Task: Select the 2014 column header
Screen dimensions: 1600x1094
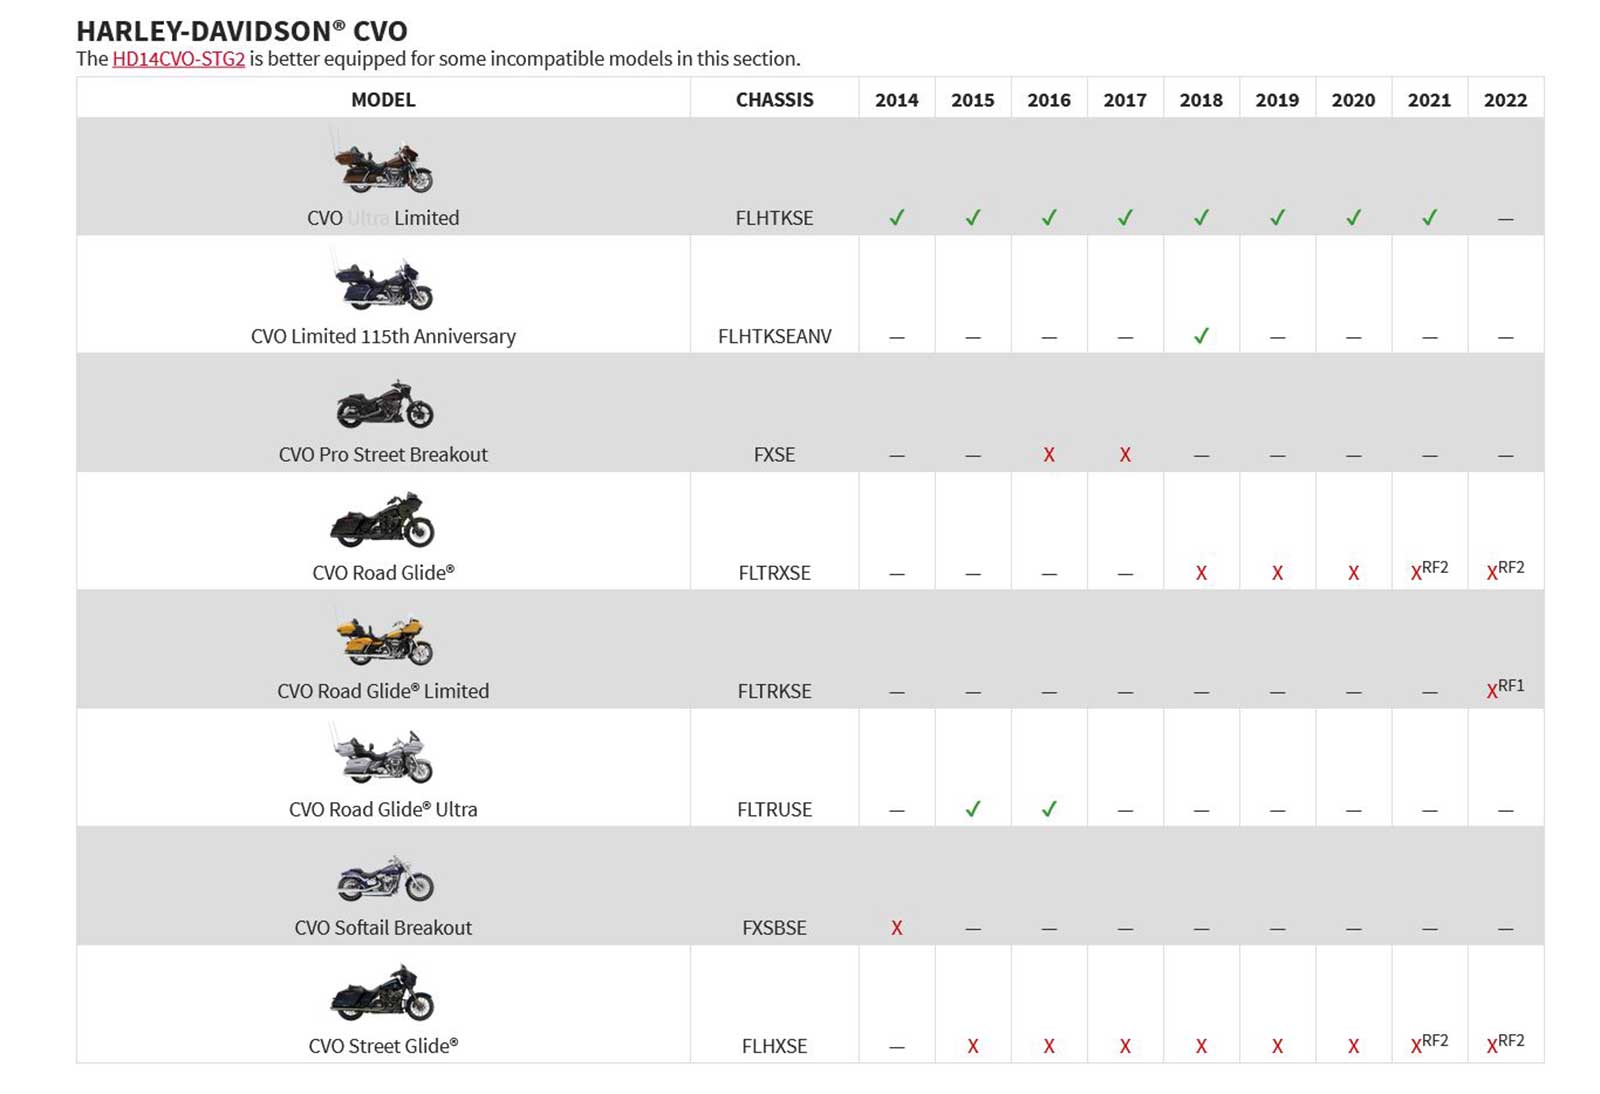Action: [897, 100]
